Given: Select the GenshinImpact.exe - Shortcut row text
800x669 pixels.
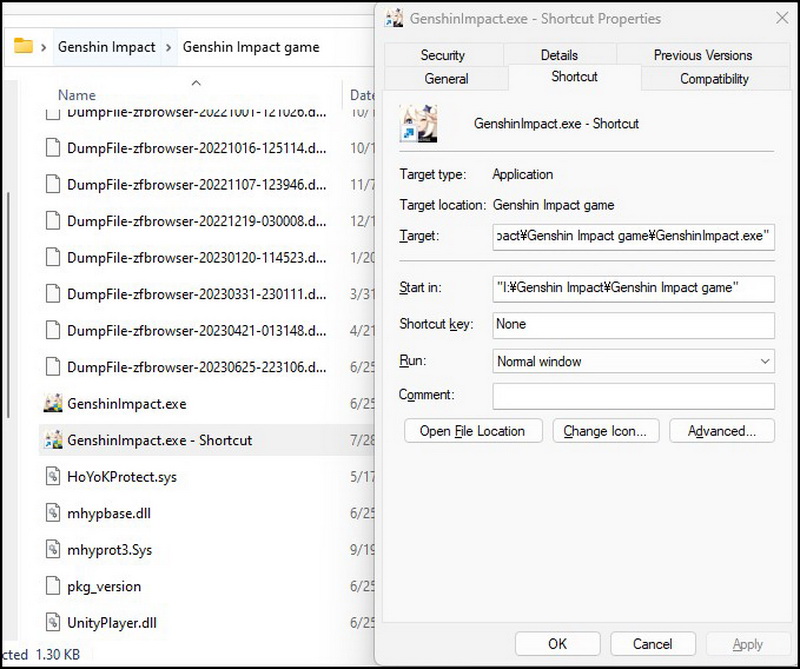Looking at the screenshot, I should [160, 440].
